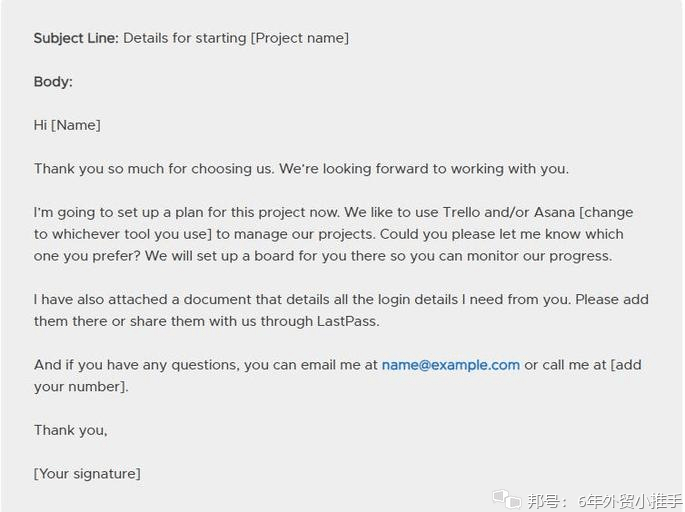Image resolution: width=685 pixels, height=512 pixels.
Task: Click the [Project name] placeholder text
Action: pyautogui.click(x=300, y=38)
